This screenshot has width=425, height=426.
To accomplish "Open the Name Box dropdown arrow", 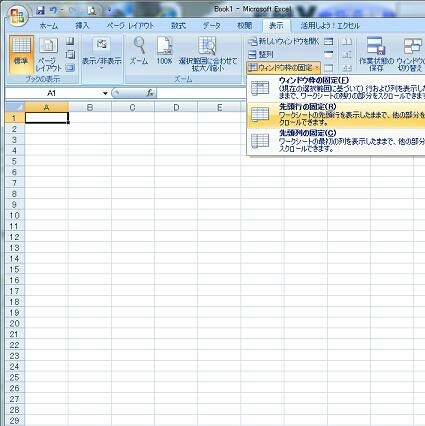I will point(105,93).
